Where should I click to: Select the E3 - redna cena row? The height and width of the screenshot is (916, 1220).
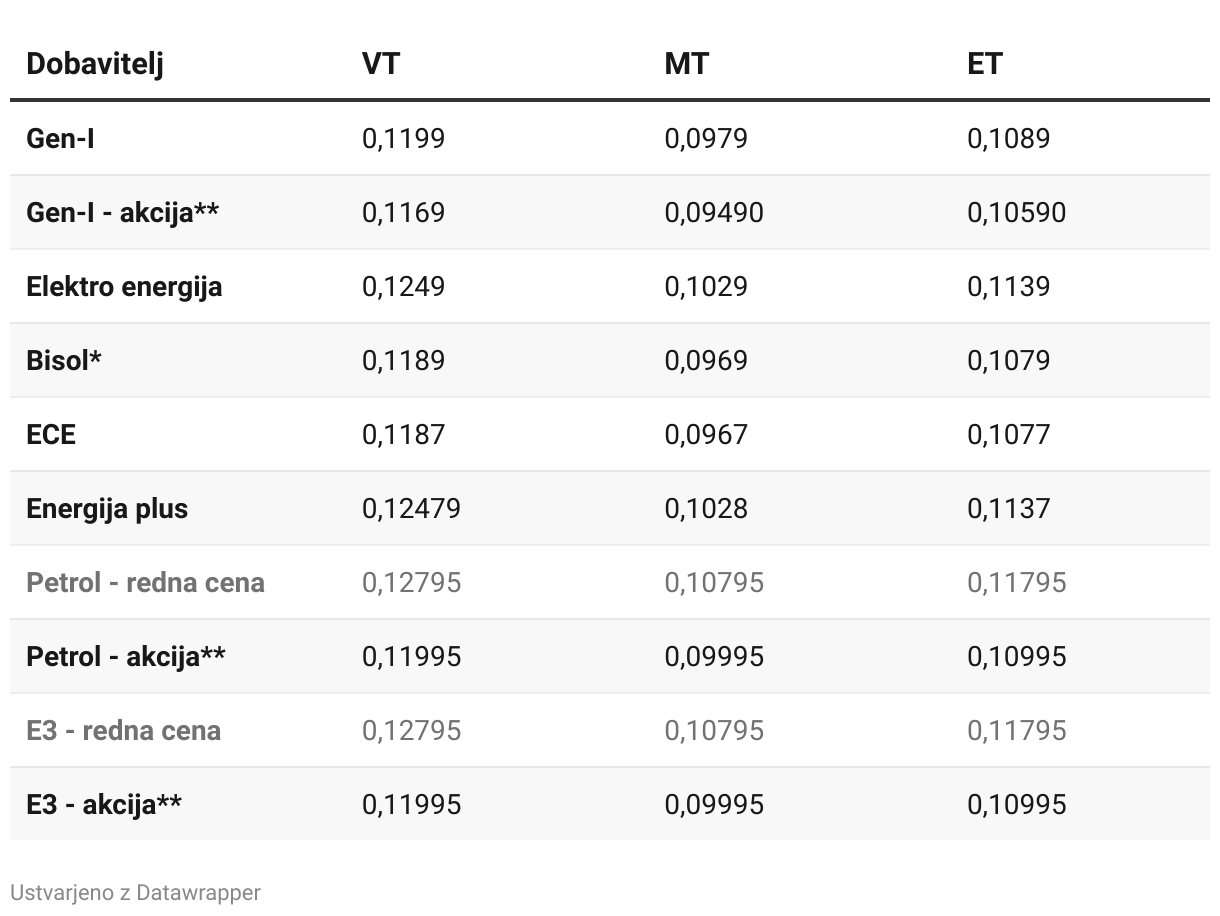click(x=123, y=730)
